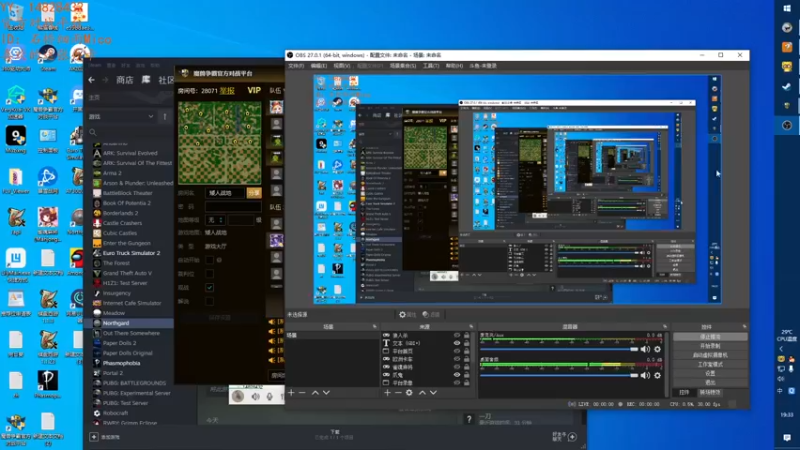The width and height of the screenshot is (800, 450).
Task: Click password input field in battle platform
Action: click(233, 207)
